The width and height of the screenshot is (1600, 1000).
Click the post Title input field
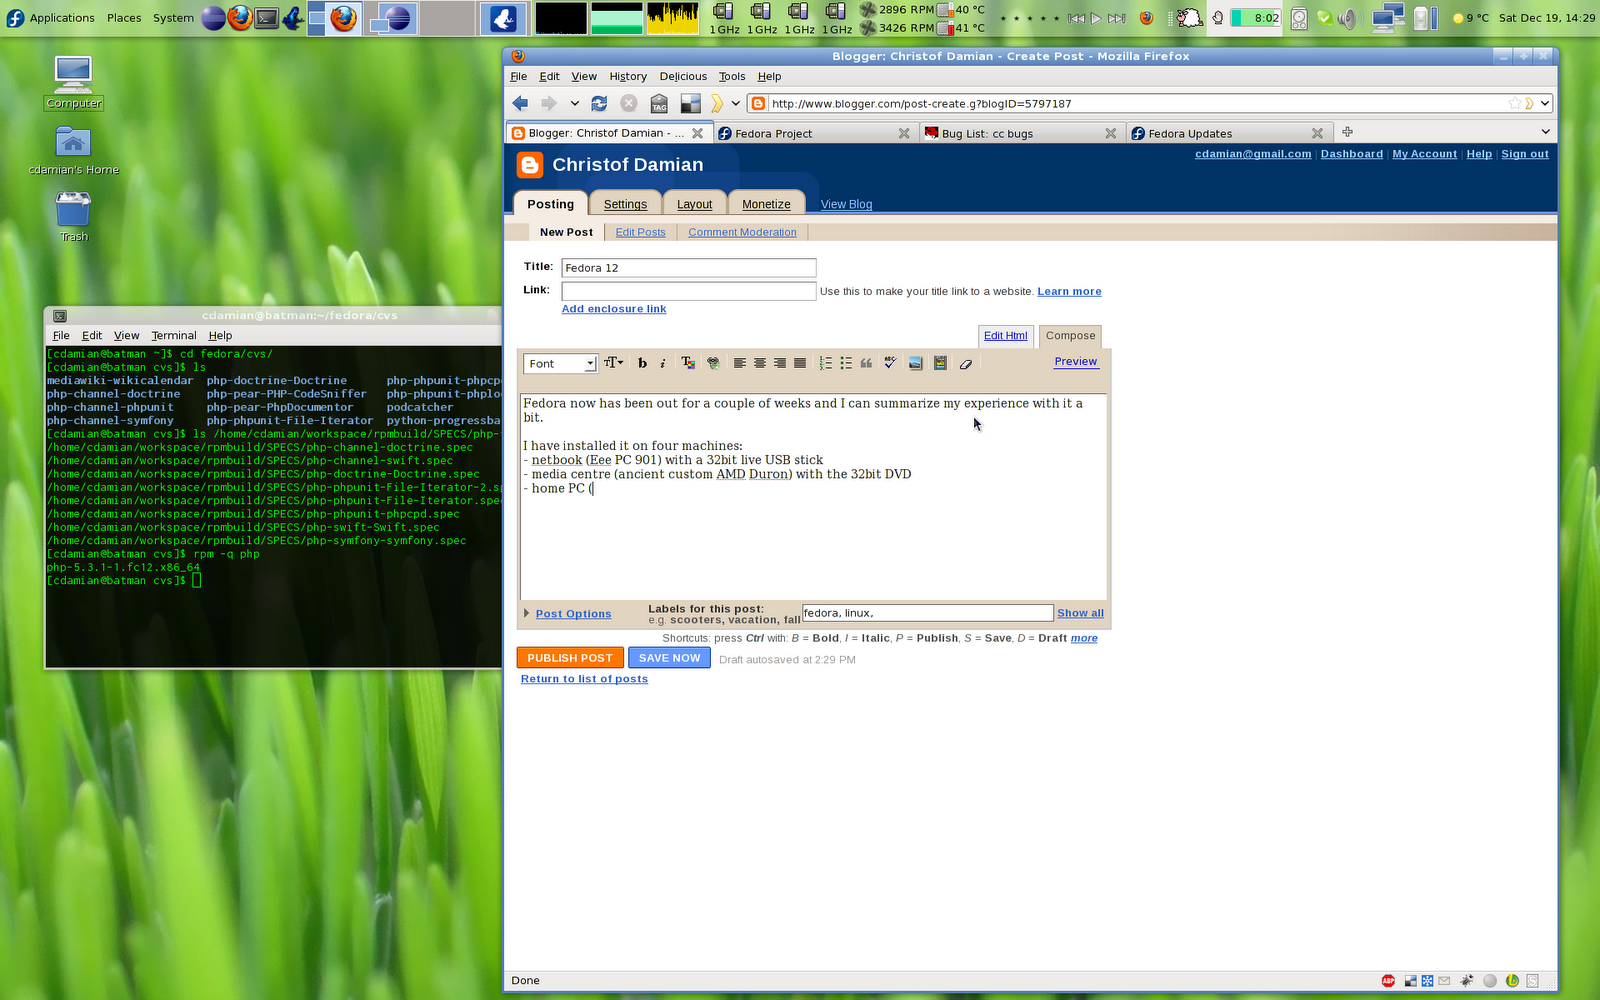pyautogui.click(x=688, y=268)
